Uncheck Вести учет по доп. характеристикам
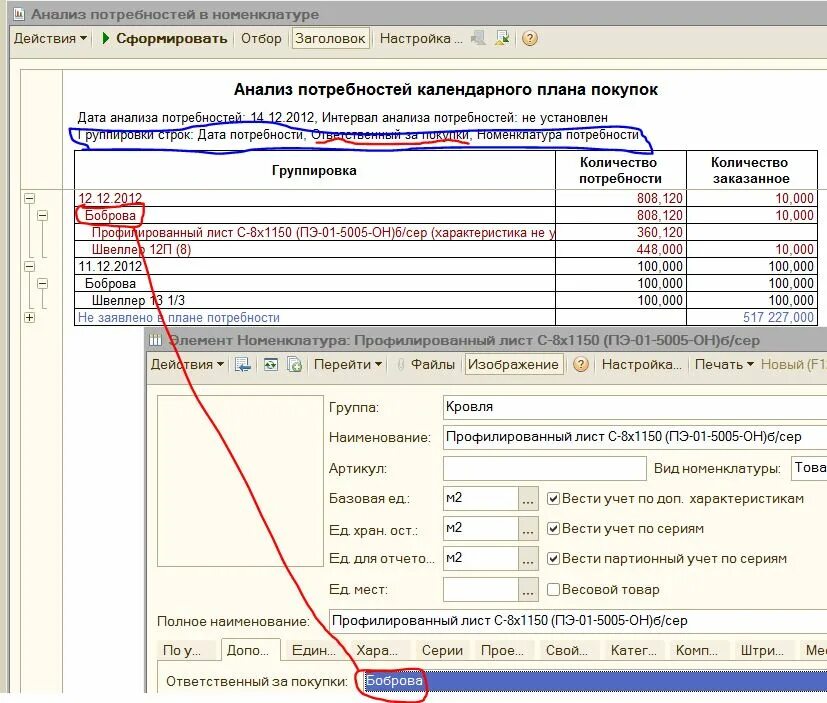The height and width of the screenshot is (703, 827). click(553, 498)
